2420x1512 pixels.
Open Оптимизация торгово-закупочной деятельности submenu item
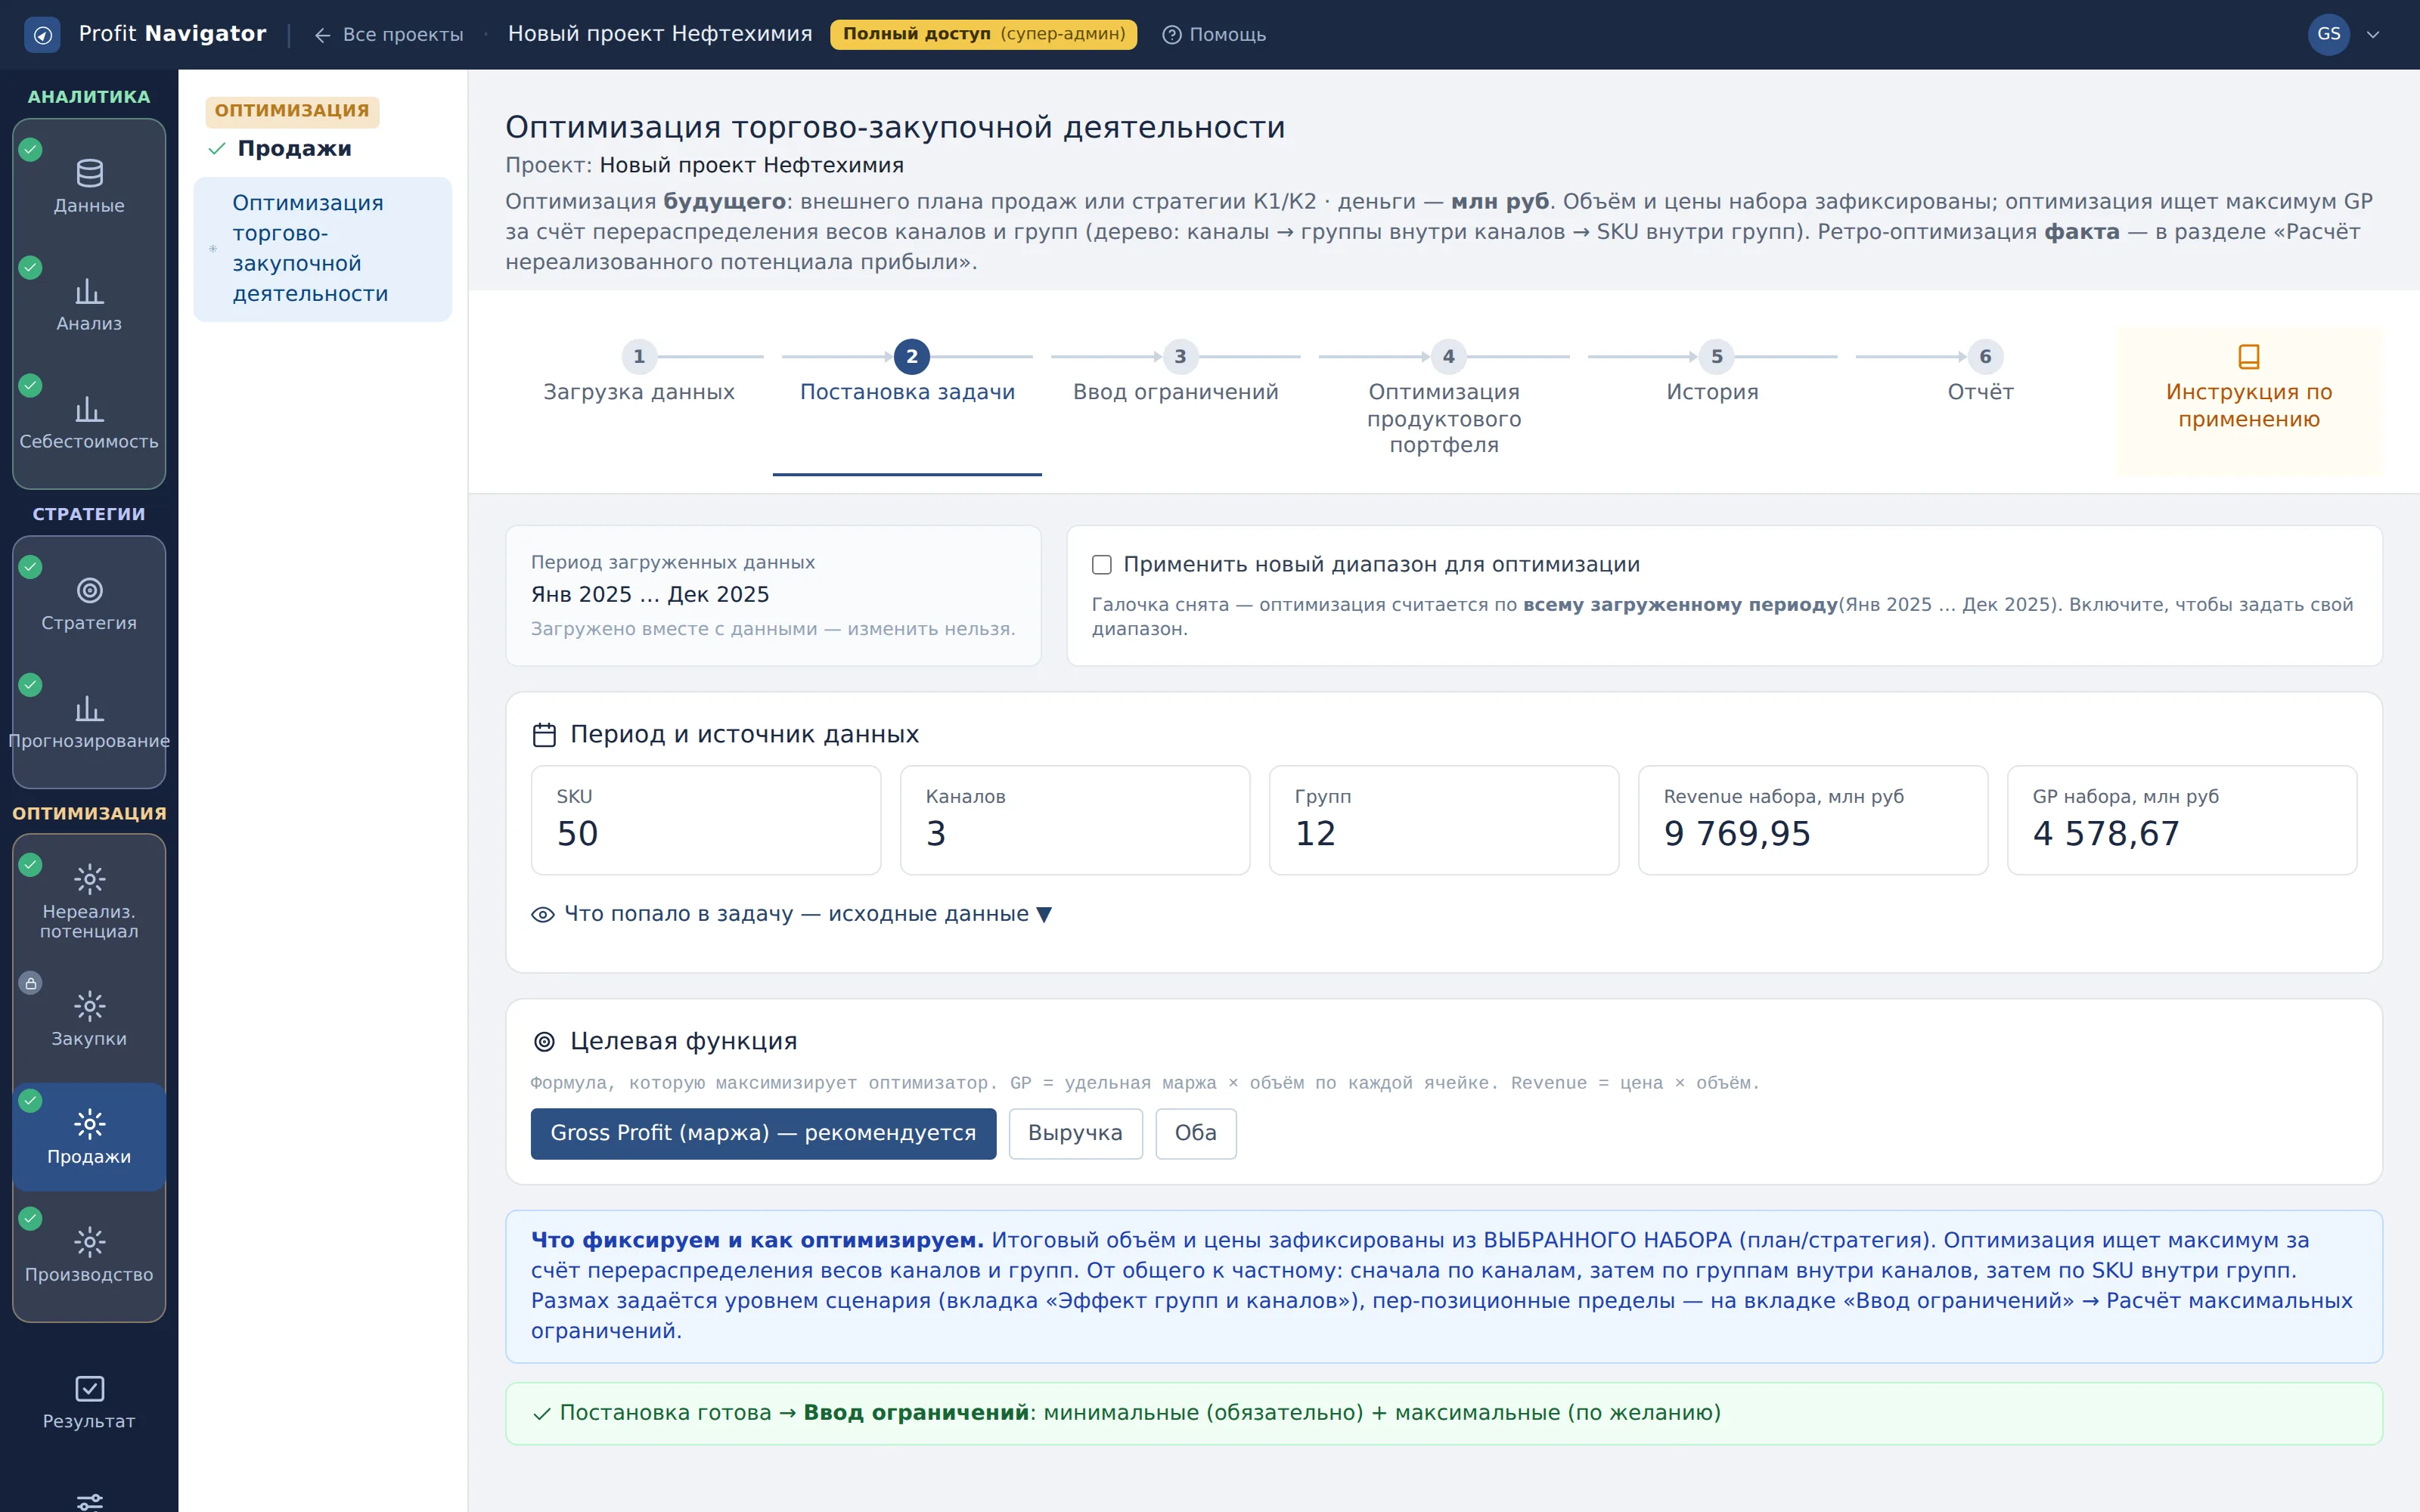322,249
